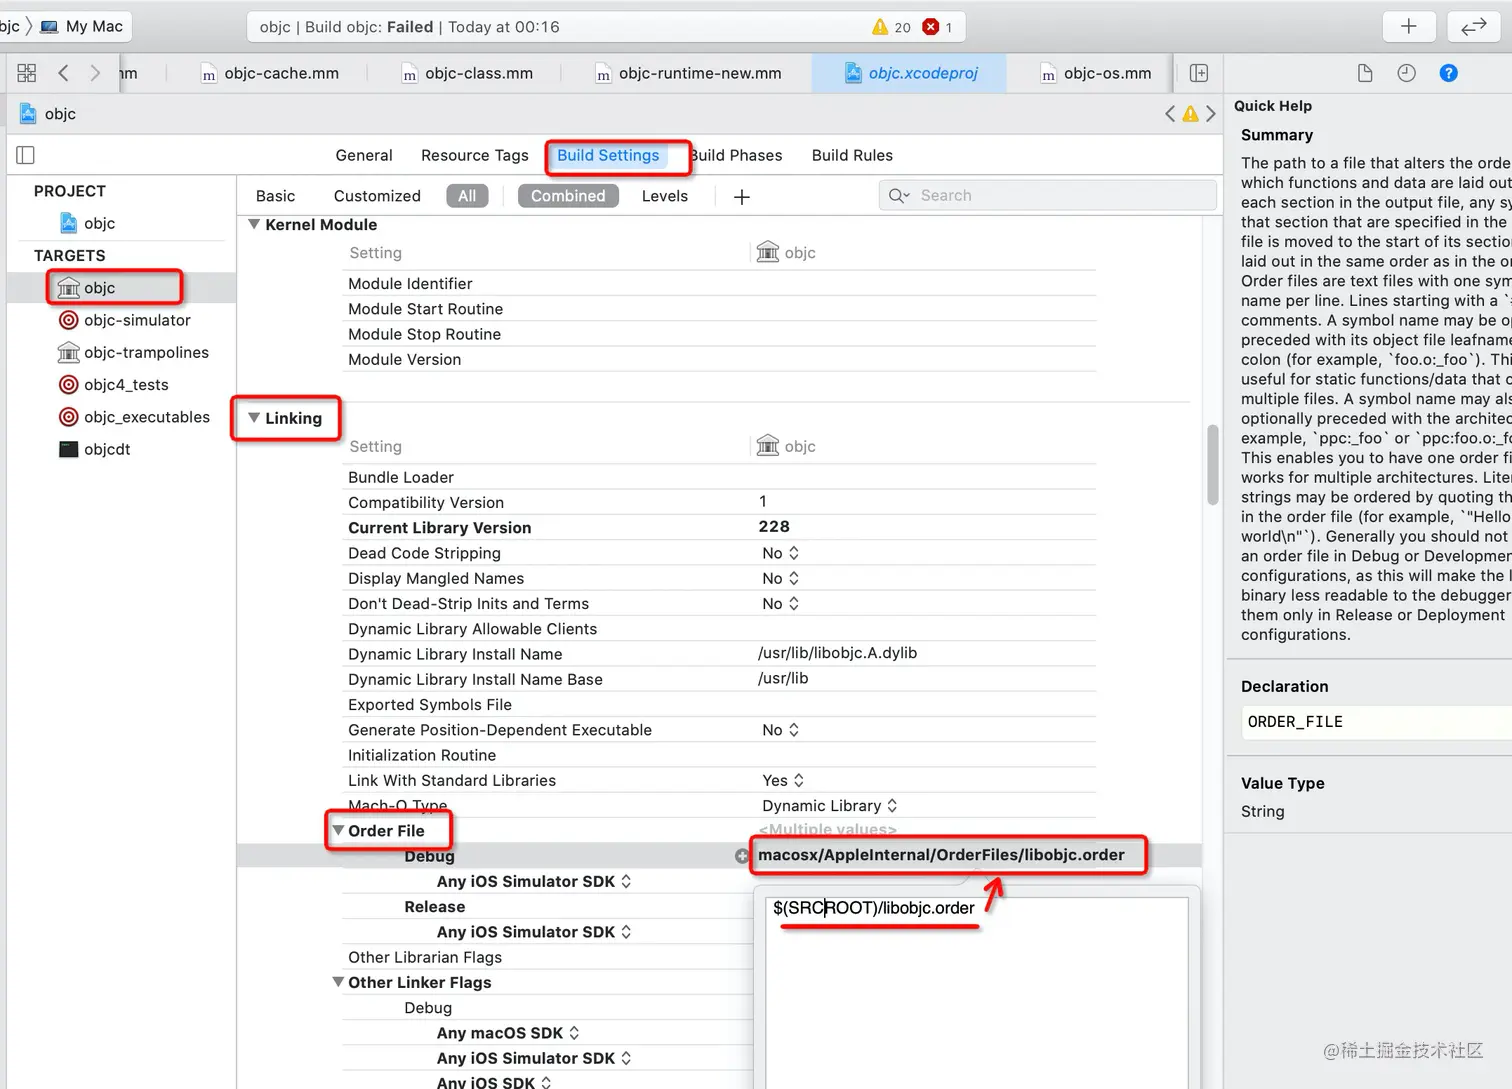Click the red error count icon

click(931, 27)
